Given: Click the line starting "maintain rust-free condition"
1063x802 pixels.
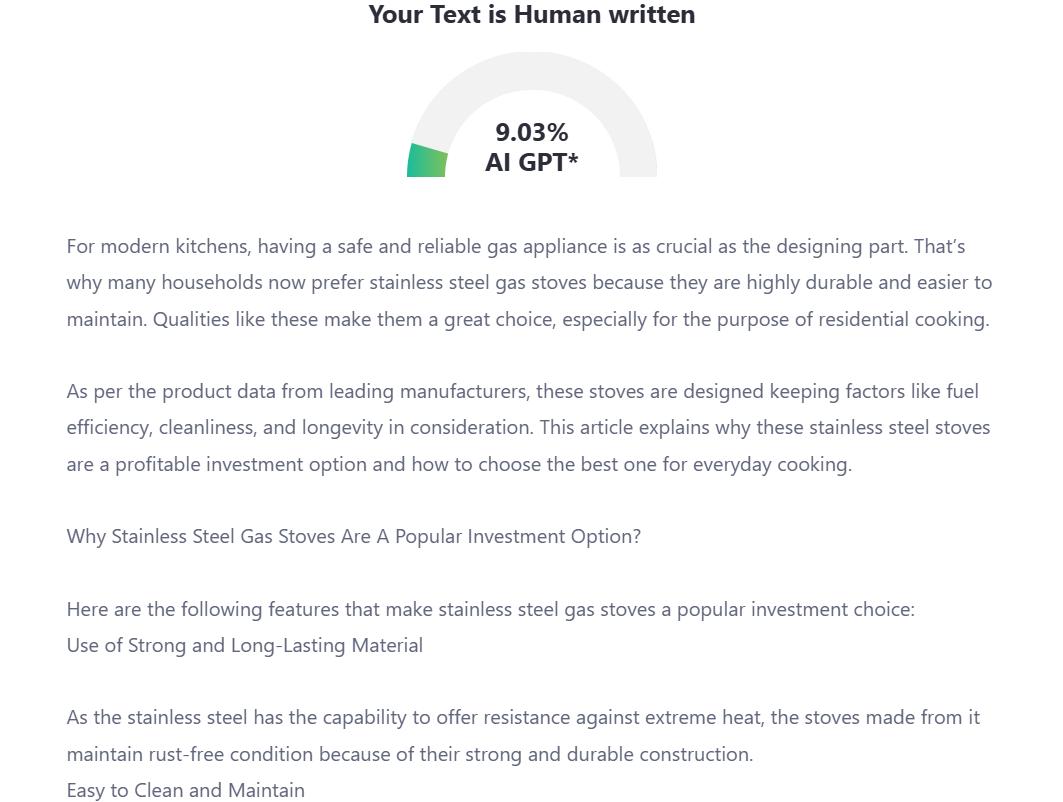Looking at the screenshot, I should 409,755.
